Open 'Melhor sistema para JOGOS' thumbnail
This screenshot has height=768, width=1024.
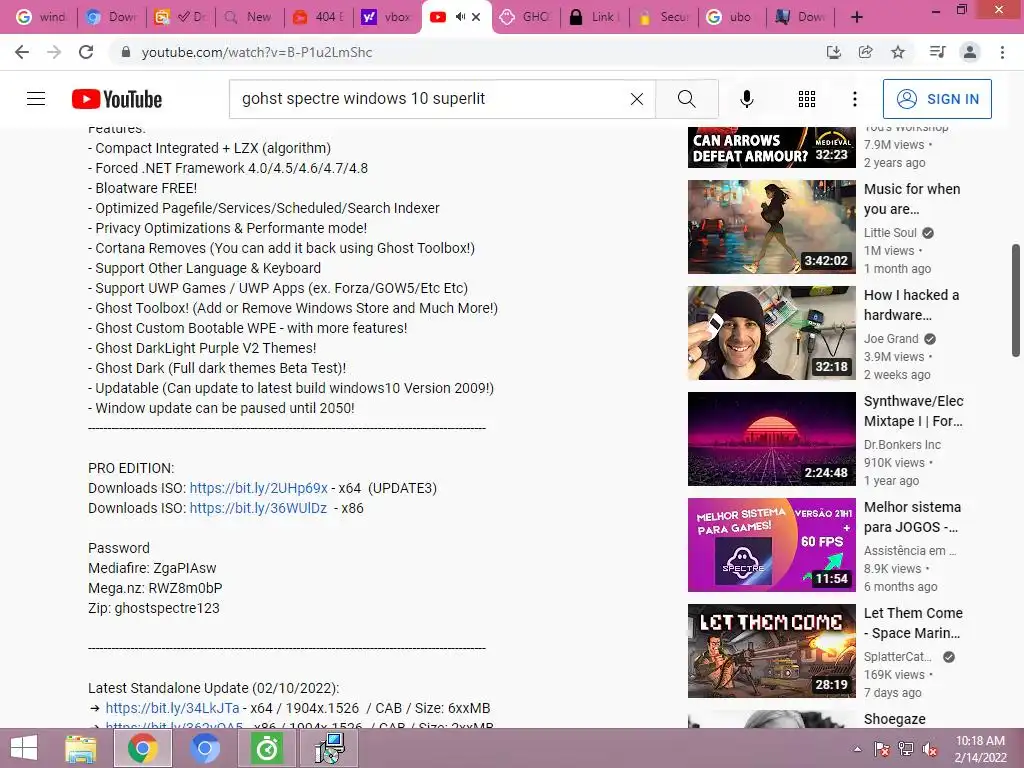(771, 545)
